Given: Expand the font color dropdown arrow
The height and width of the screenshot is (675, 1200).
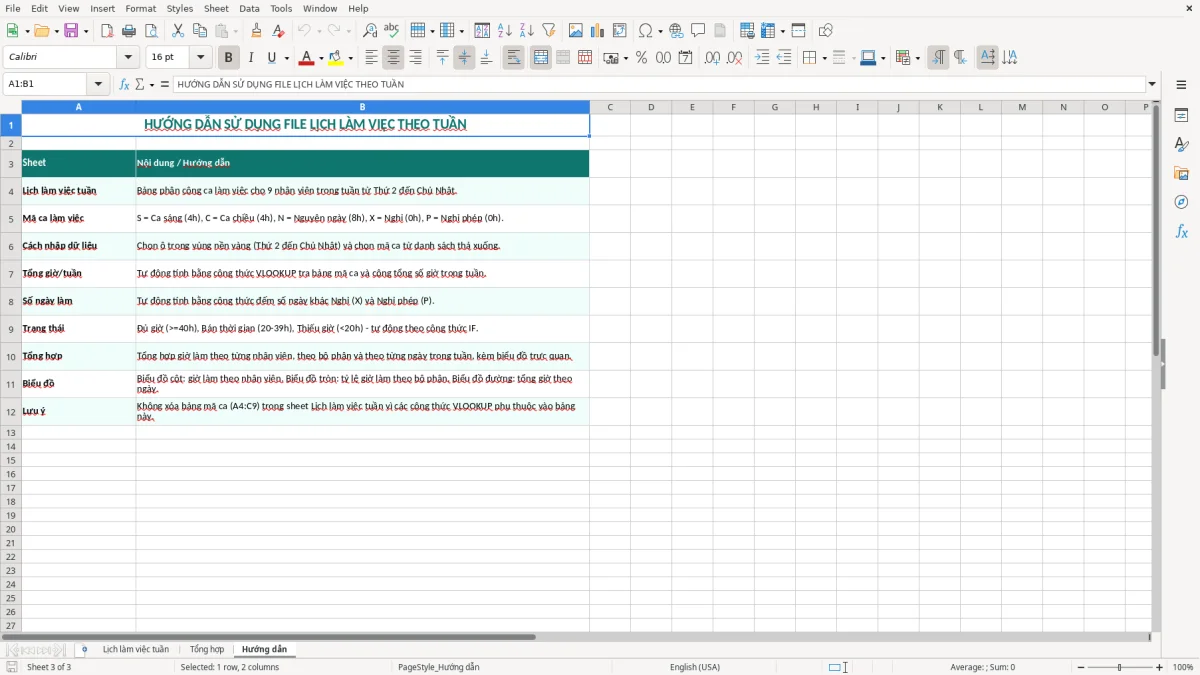Looking at the screenshot, I should (x=321, y=58).
